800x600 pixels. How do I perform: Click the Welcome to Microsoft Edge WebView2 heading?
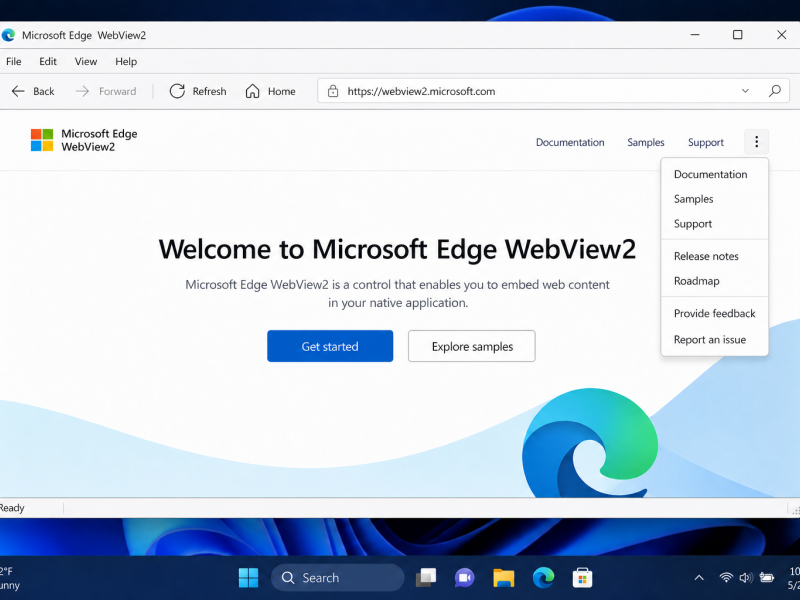pyautogui.click(x=397, y=249)
